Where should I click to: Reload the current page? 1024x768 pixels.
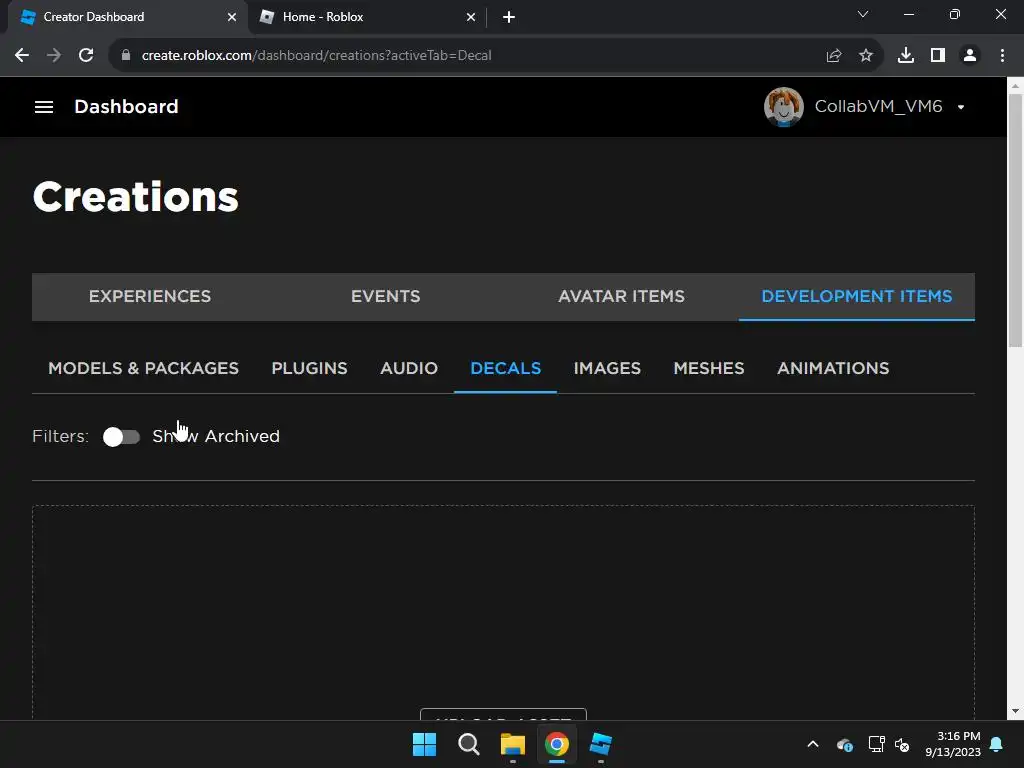(86, 56)
